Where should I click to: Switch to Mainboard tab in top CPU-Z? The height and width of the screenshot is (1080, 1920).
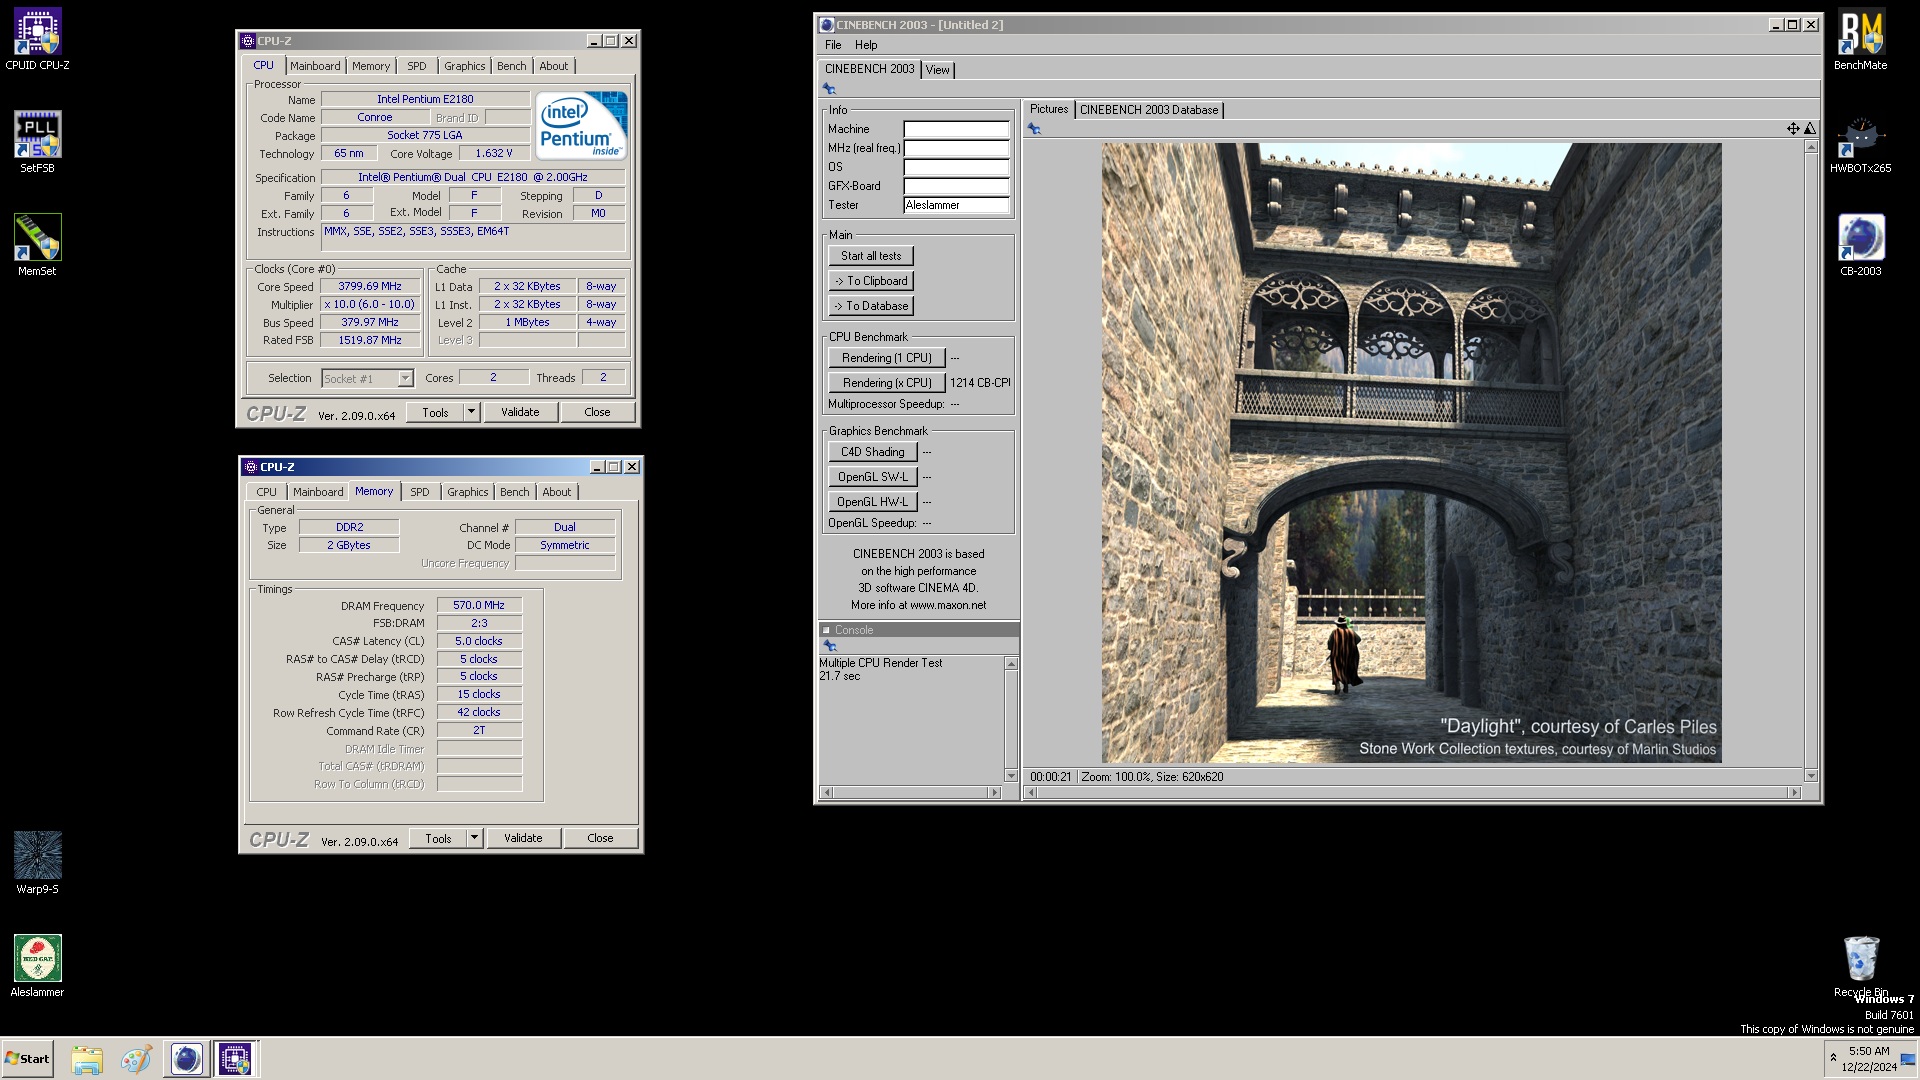[x=315, y=66]
